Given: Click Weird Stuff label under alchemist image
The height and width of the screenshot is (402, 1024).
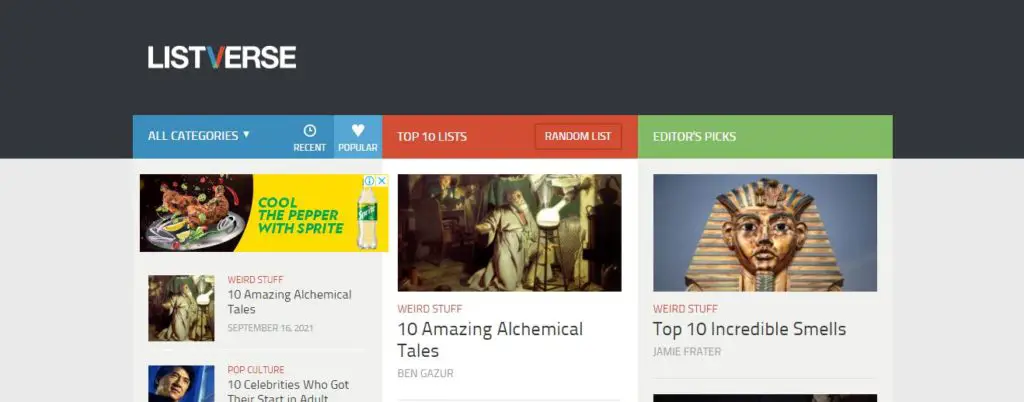Looking at the screenshot, I should point(430,309).
